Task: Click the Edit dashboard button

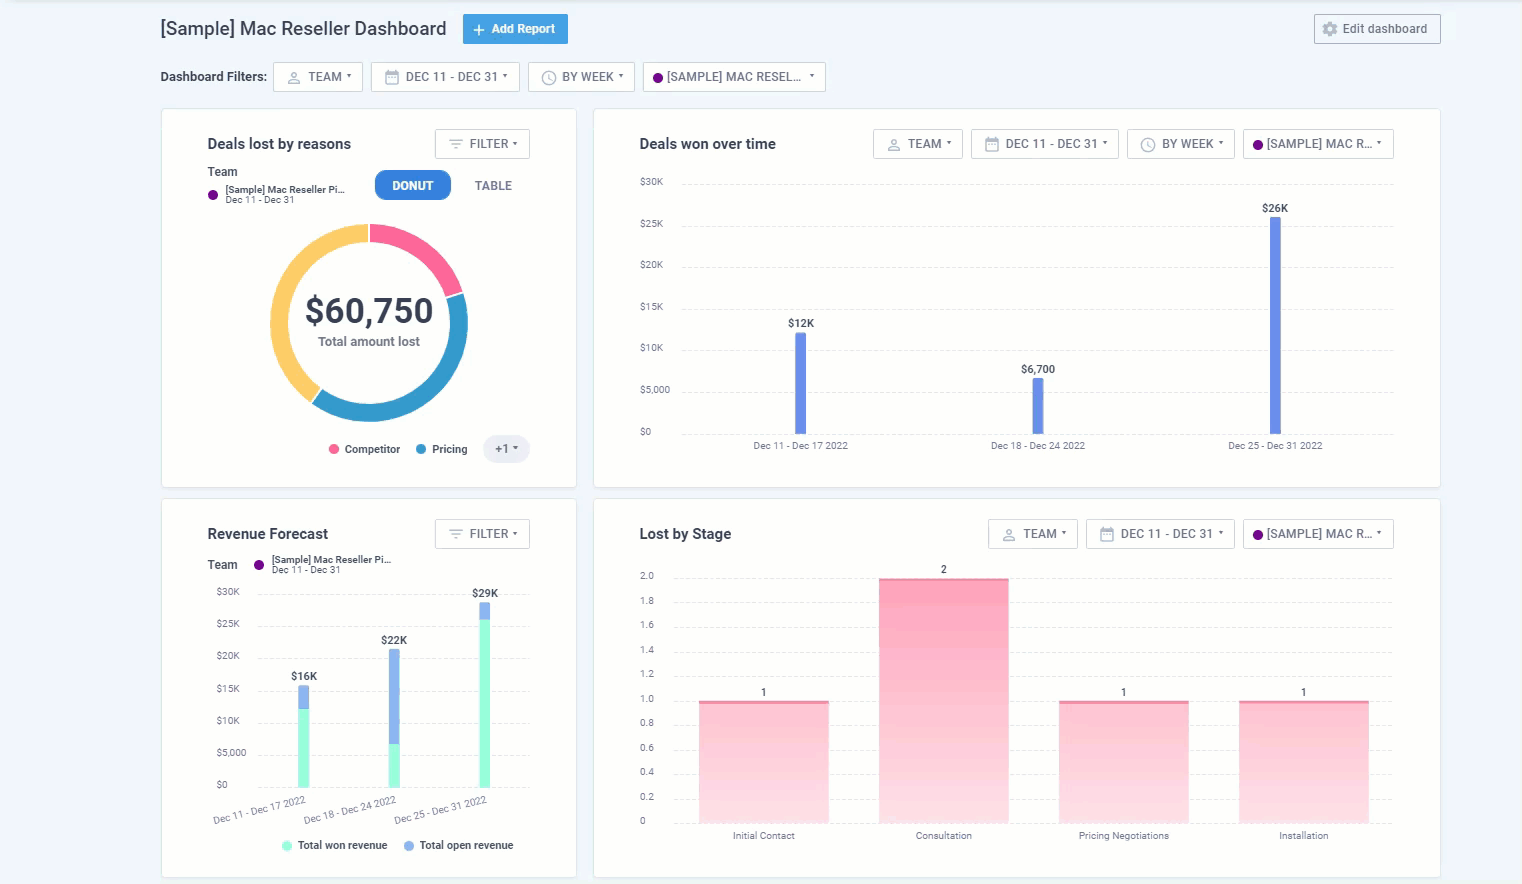Action: (x=1376, y=29)
